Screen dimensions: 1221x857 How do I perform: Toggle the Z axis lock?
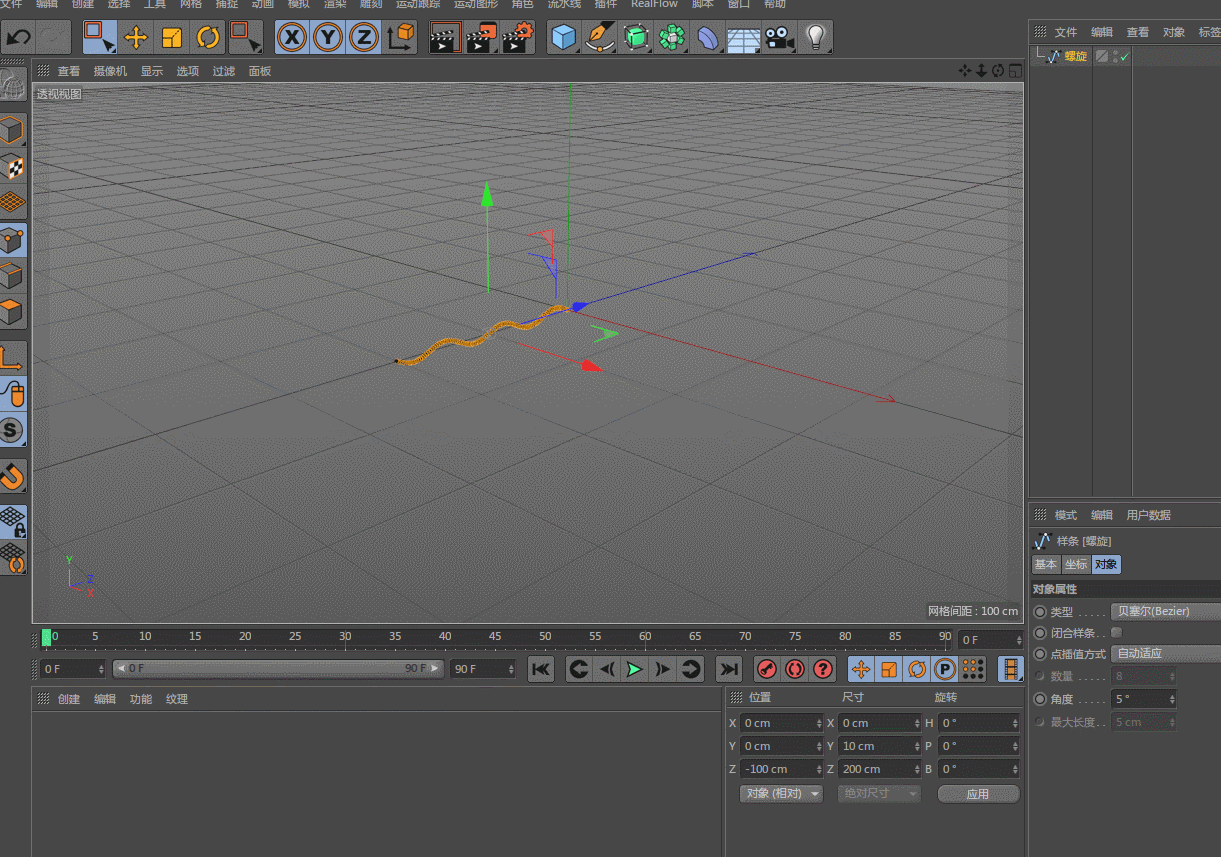click(x=364, y=38)
